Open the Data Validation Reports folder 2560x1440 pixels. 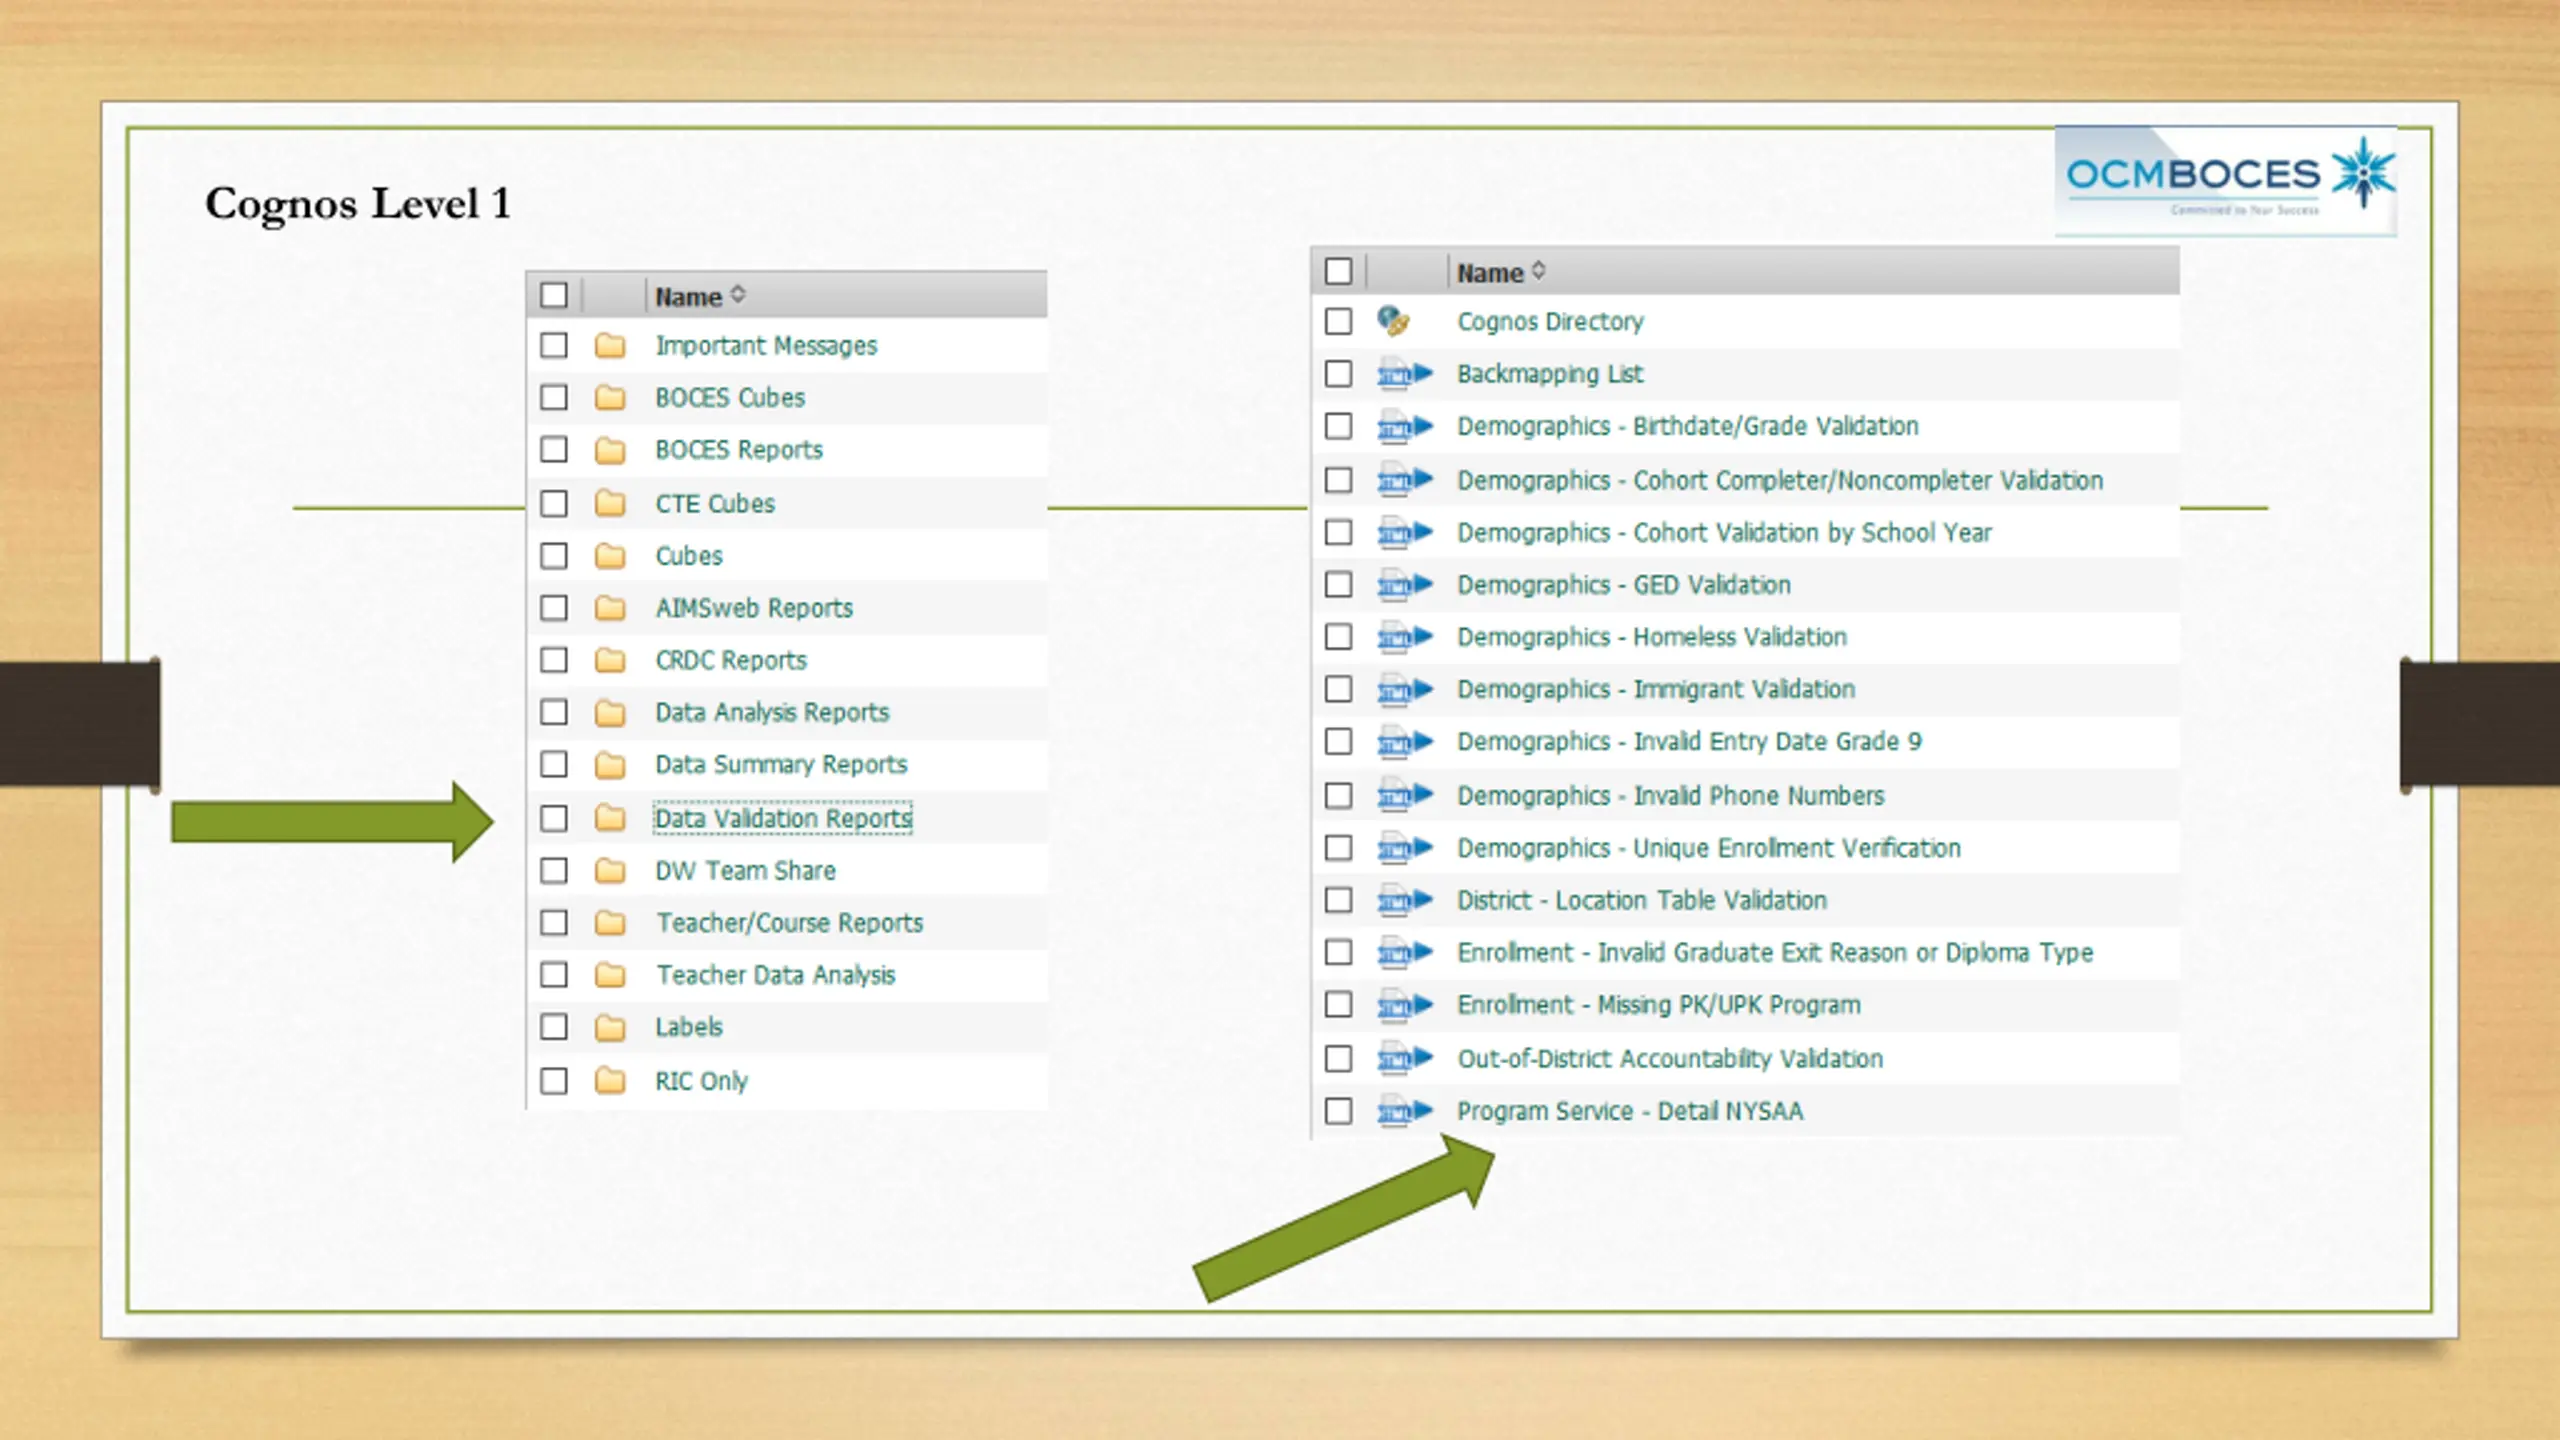coord(783,818)
